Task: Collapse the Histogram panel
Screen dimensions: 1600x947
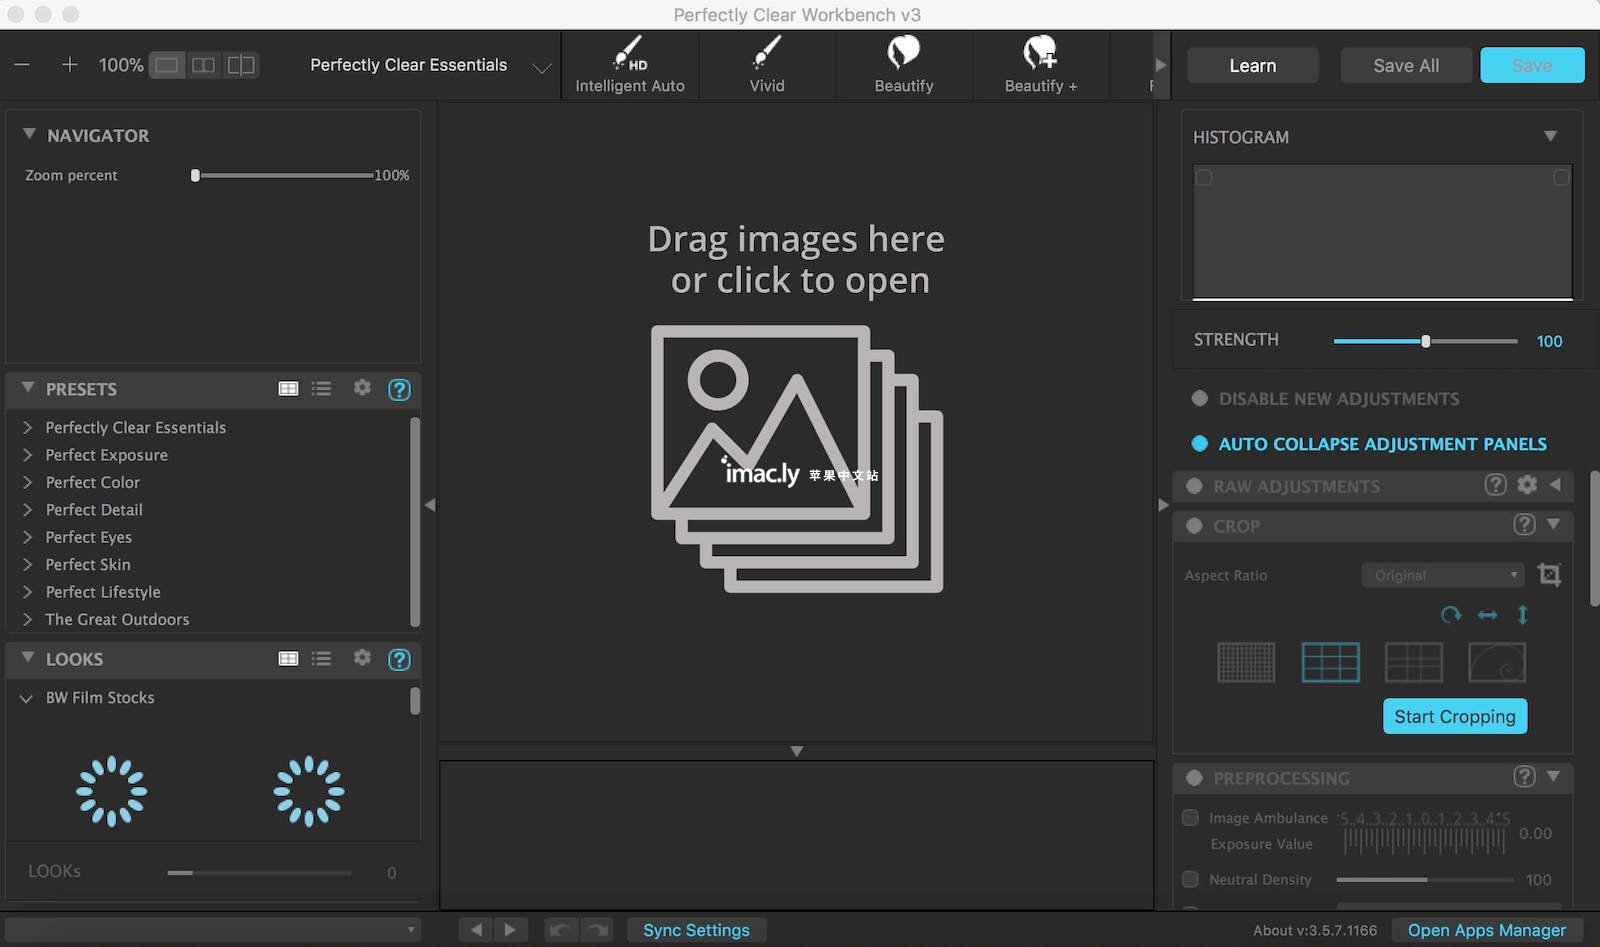Action: pyautogui.click(x=1550, y=136)
